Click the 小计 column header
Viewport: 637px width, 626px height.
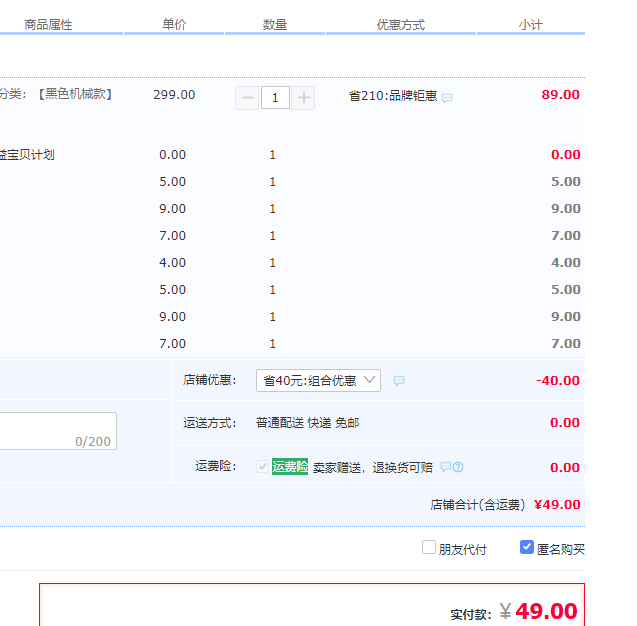531,25
